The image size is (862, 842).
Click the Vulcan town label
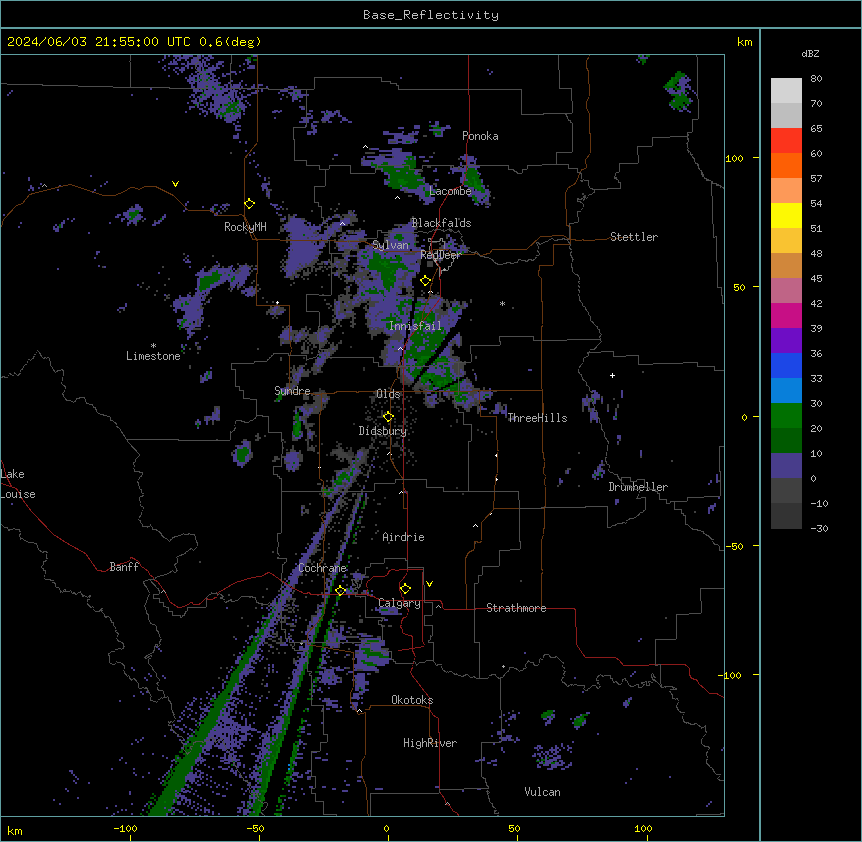click(x=543, y=792)
